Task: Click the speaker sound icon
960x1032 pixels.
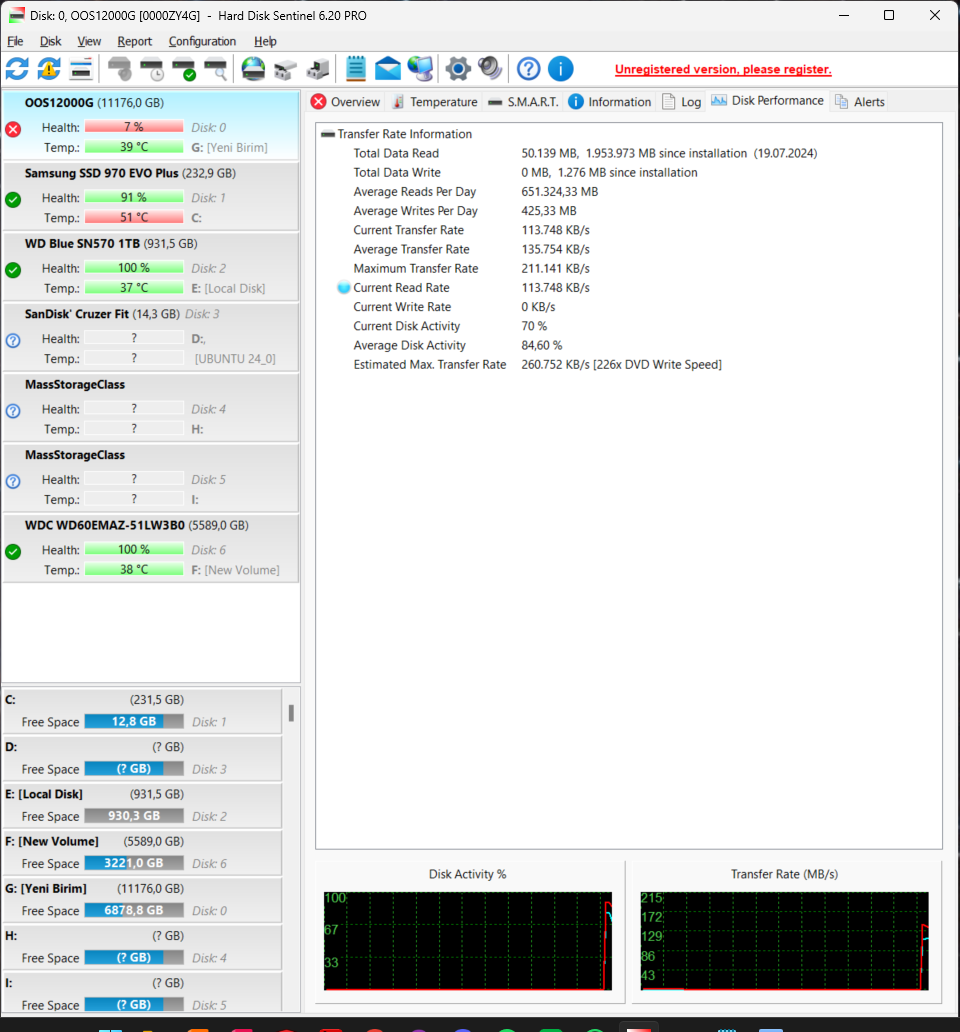Action: (490, 68)
